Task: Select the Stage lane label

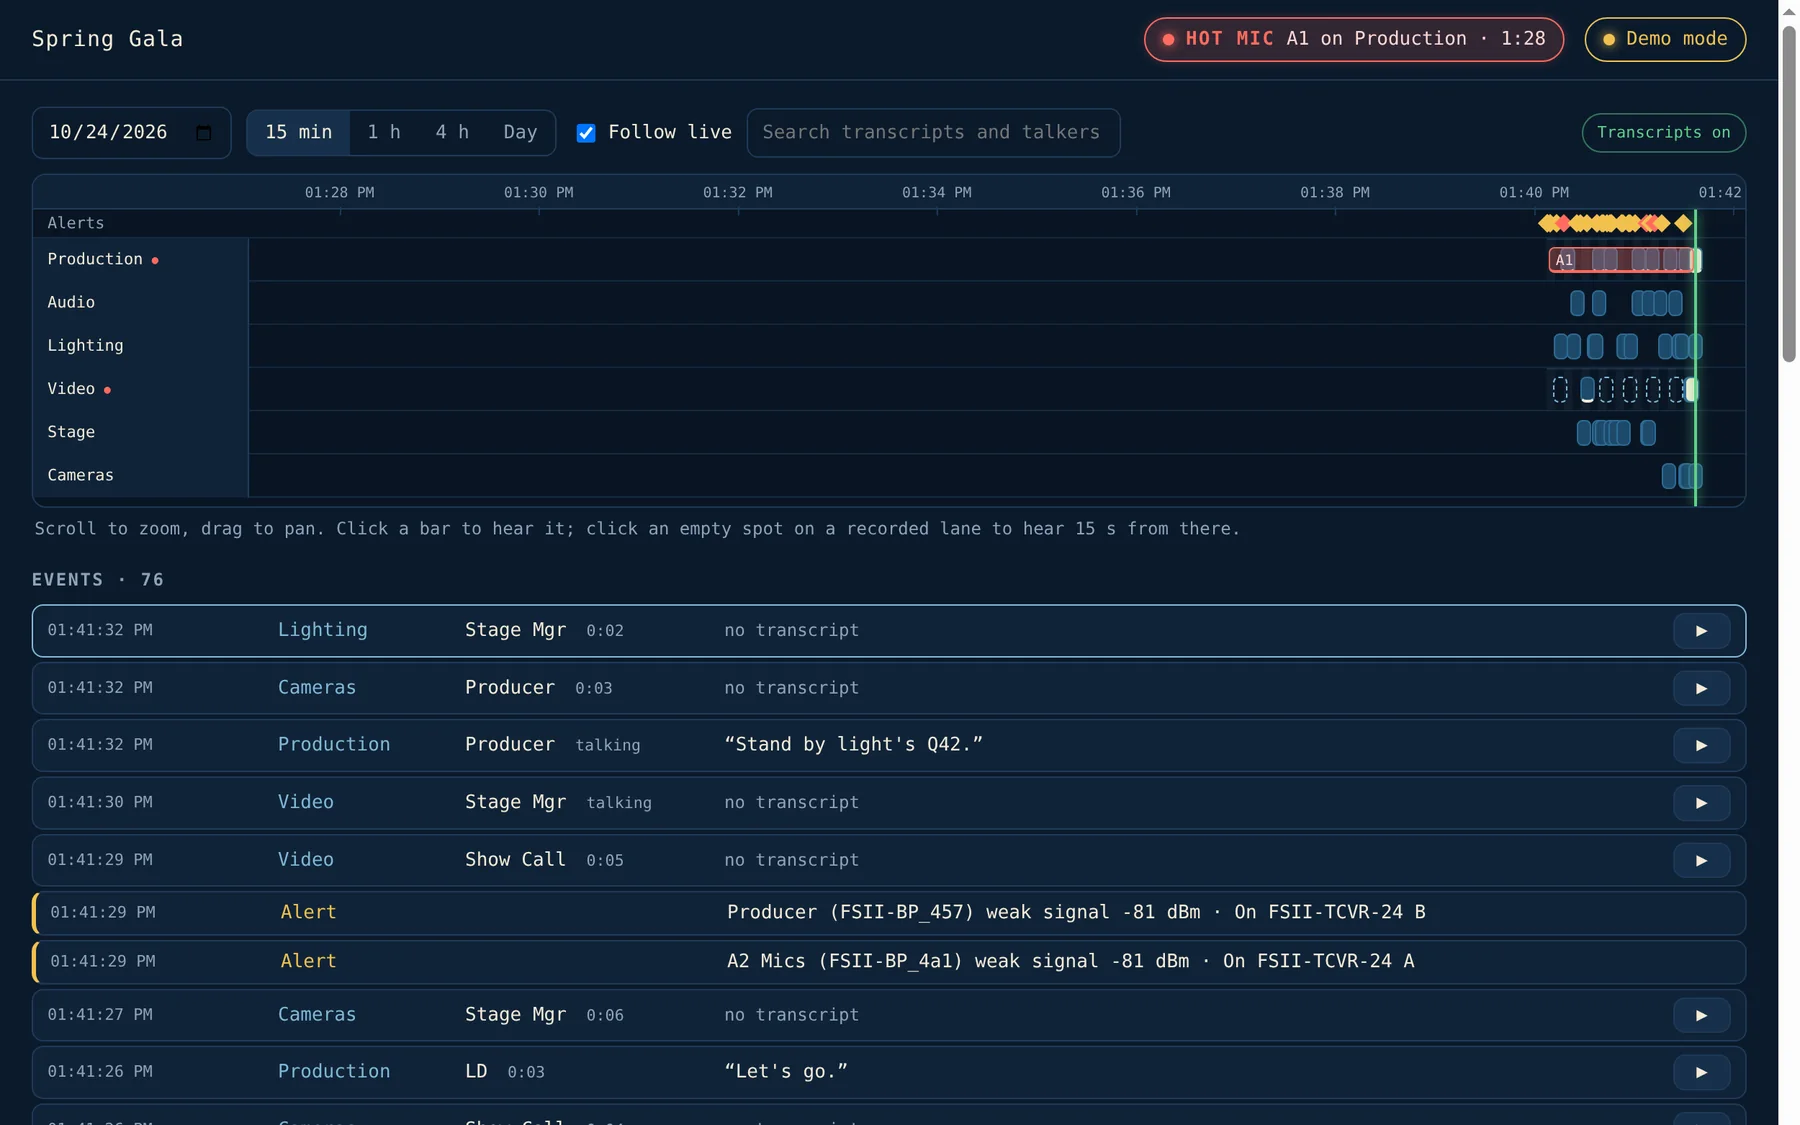Action: 71,432
